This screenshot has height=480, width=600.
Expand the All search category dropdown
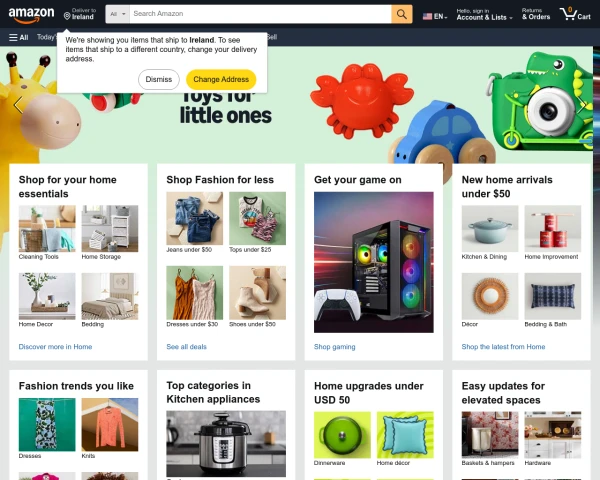(117, 14)
